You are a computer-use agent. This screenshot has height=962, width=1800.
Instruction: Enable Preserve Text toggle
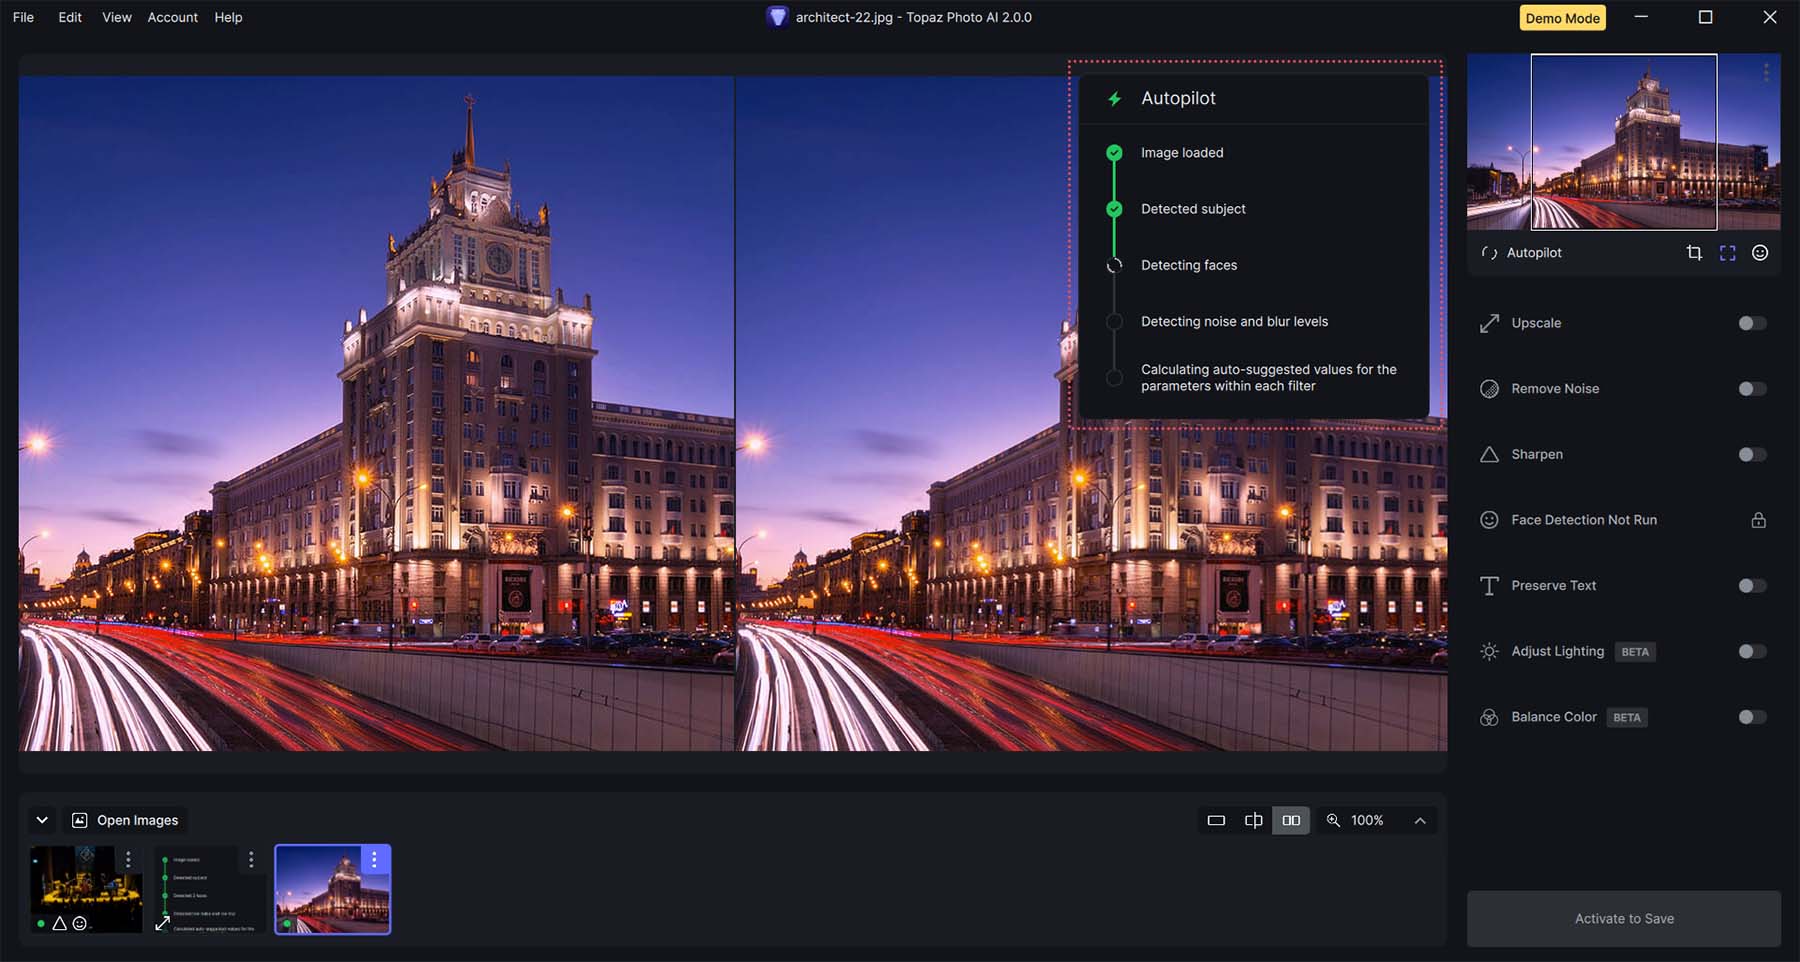coord(1751,586)
